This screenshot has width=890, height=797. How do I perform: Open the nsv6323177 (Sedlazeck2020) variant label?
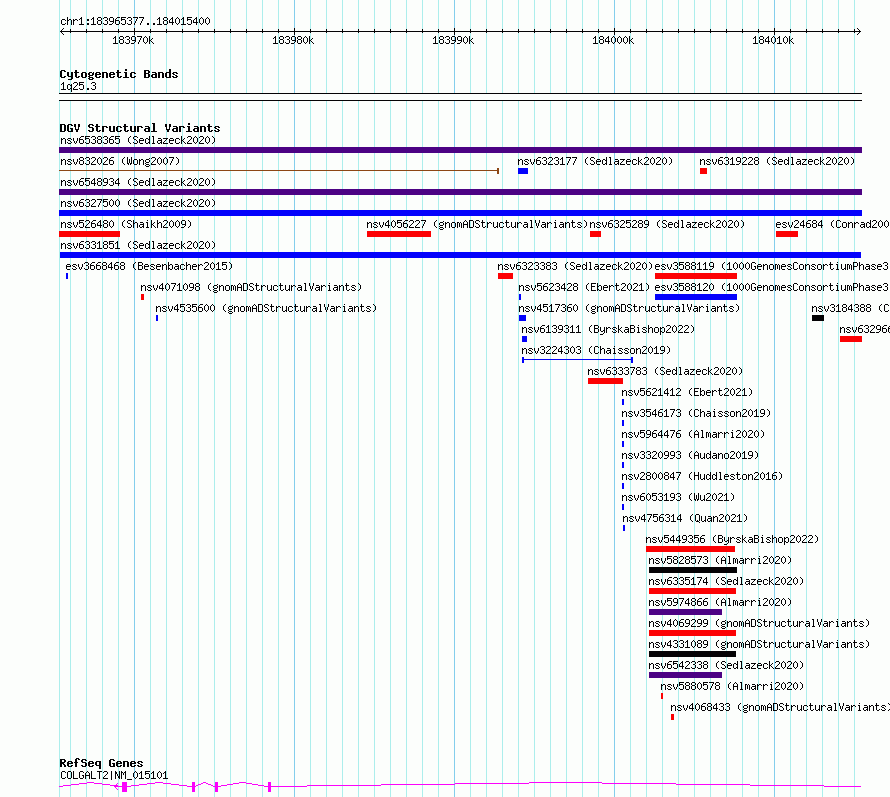click(595, 161)
